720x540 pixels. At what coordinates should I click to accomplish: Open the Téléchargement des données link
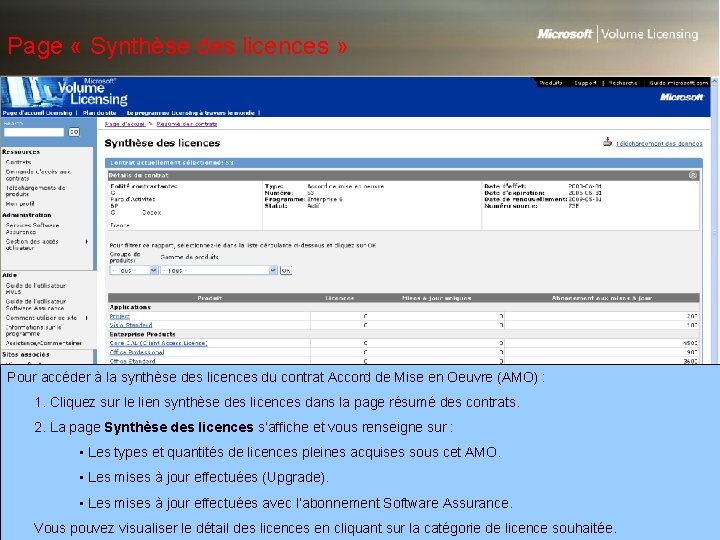coord(659,144)
